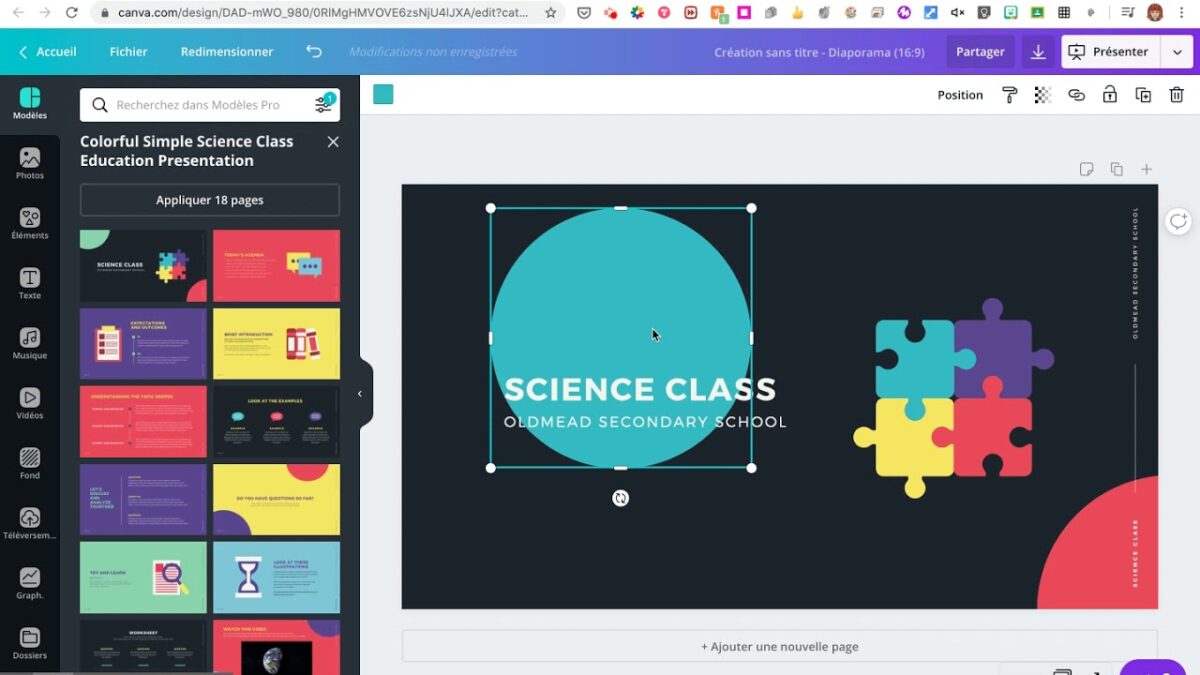Open the Texte panel
Viewport: 1200px width, 675px height.
30,283
